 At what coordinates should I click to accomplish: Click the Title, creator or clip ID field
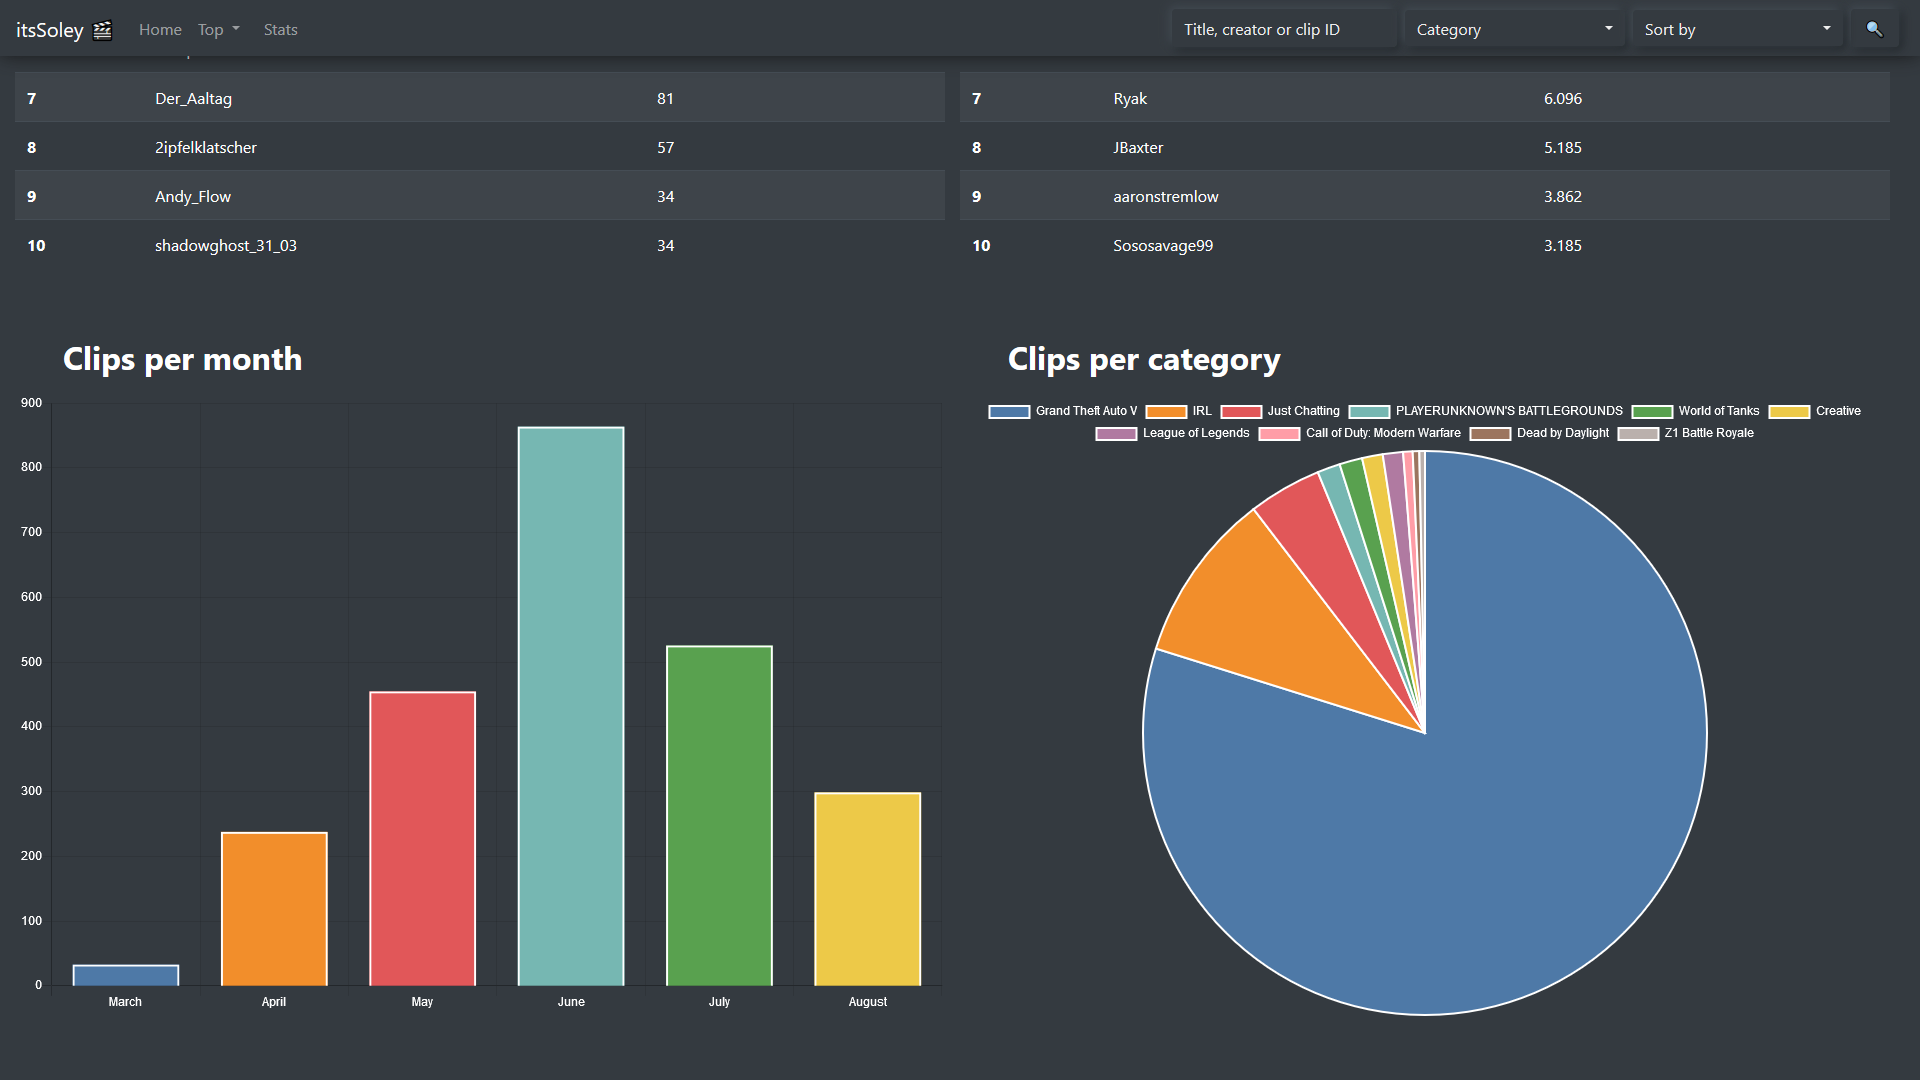click(1284, 29)
